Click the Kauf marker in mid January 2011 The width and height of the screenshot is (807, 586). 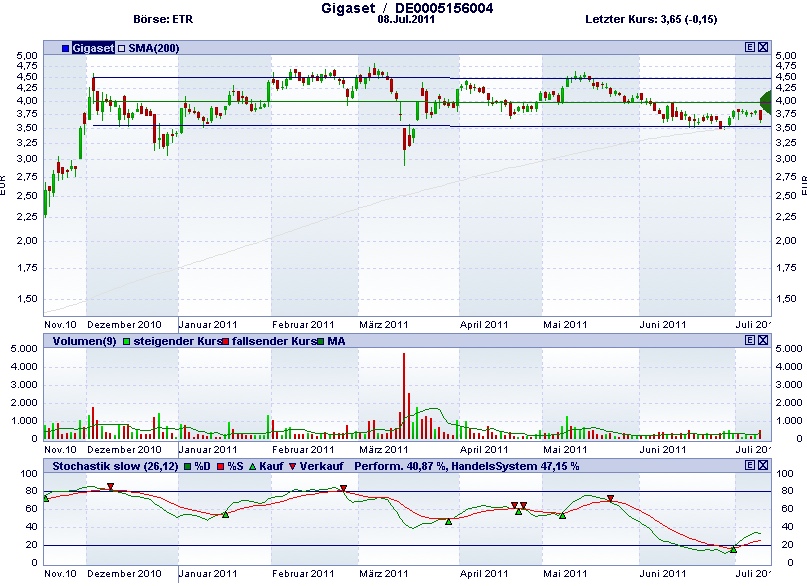click(225, 514)
